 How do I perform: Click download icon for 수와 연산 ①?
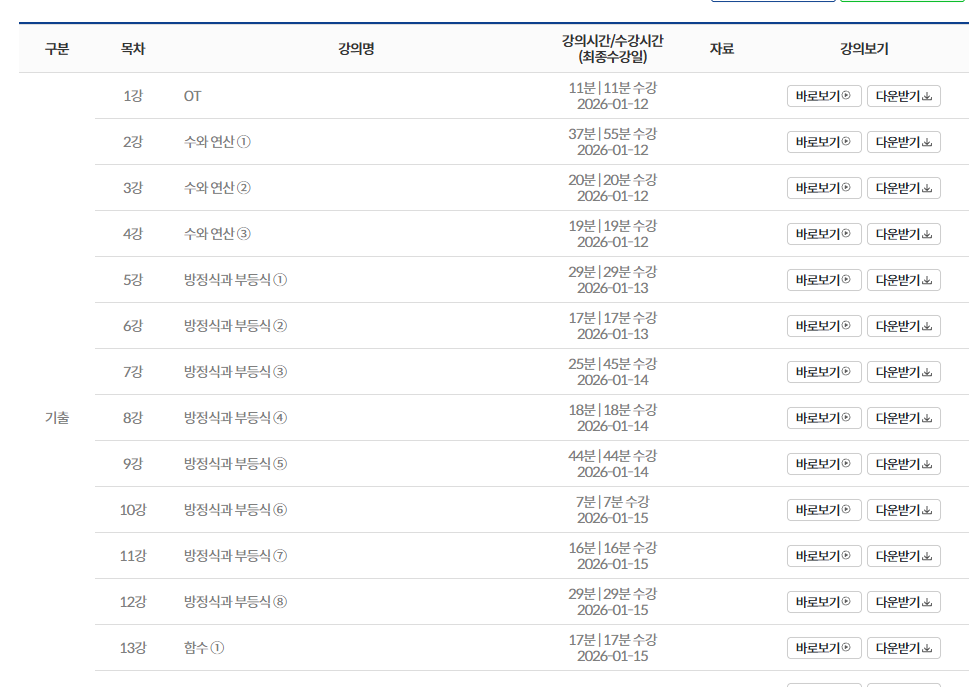[927, 142]
